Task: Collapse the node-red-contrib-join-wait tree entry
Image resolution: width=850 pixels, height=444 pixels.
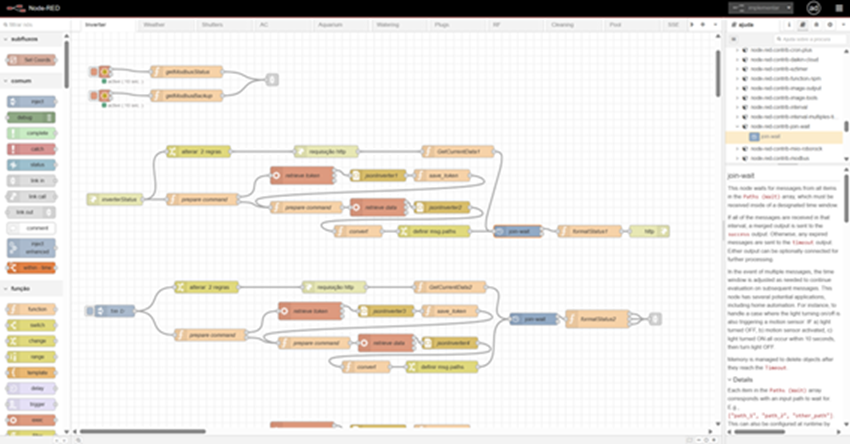Action: 737,127
